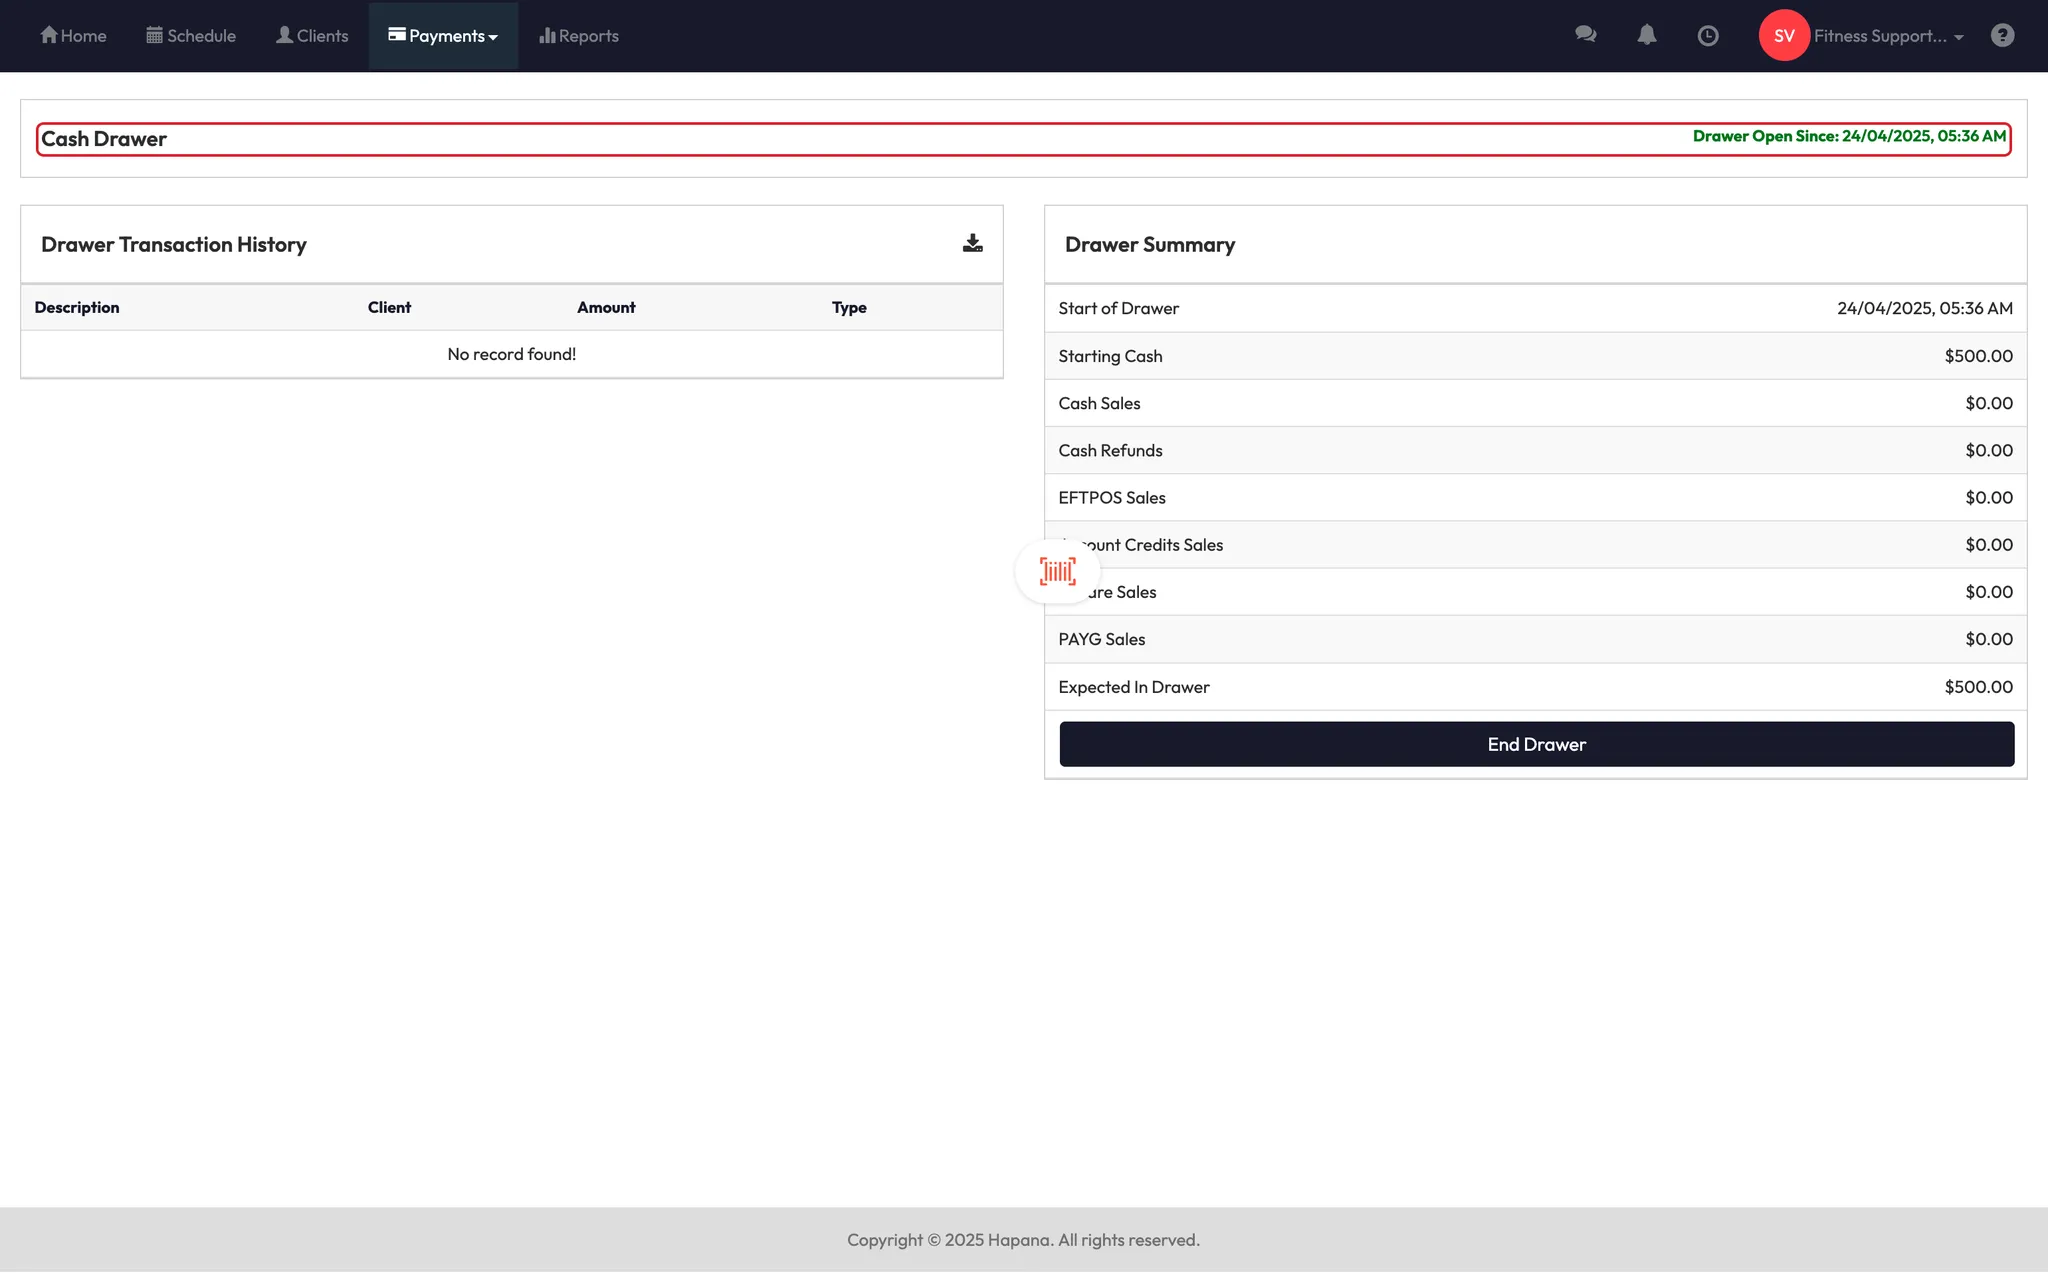
Task: Click the SV user avatar
Action: click(1784, 36)
